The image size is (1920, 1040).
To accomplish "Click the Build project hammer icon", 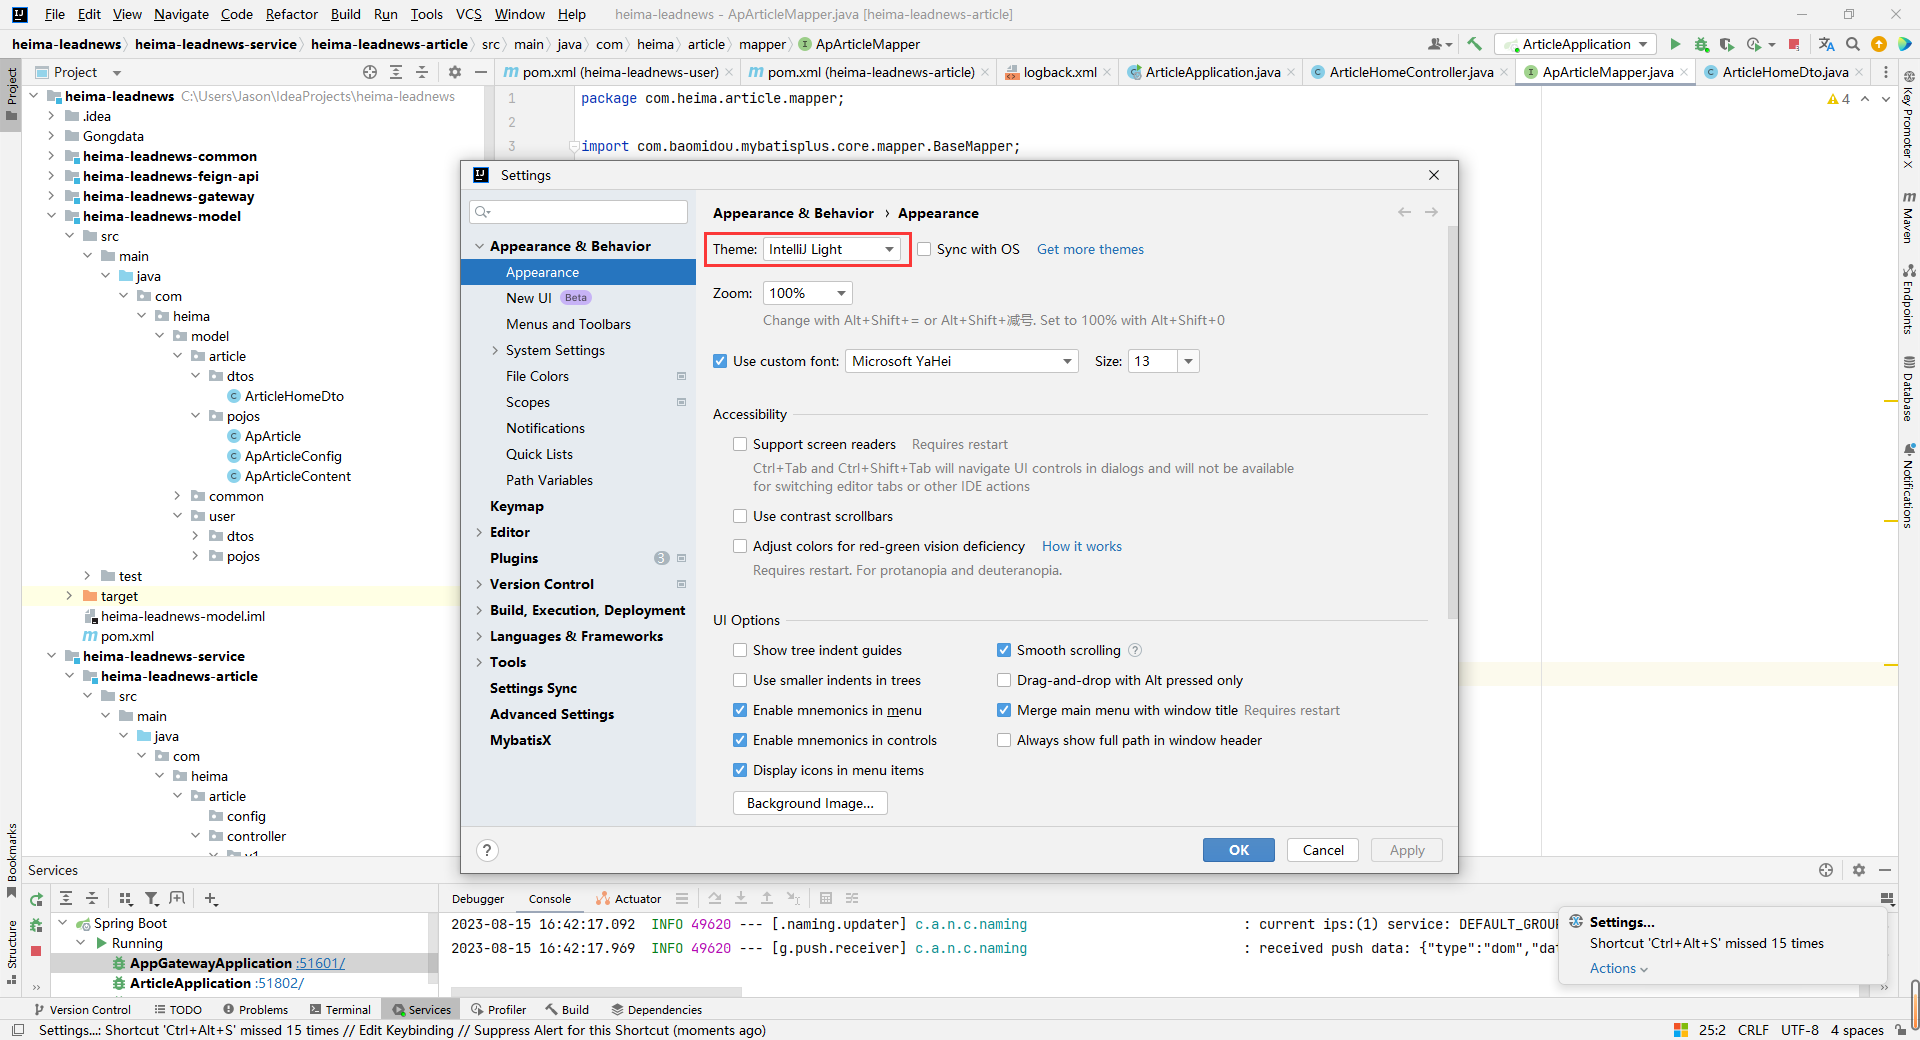I will [x=1474, y=44].
